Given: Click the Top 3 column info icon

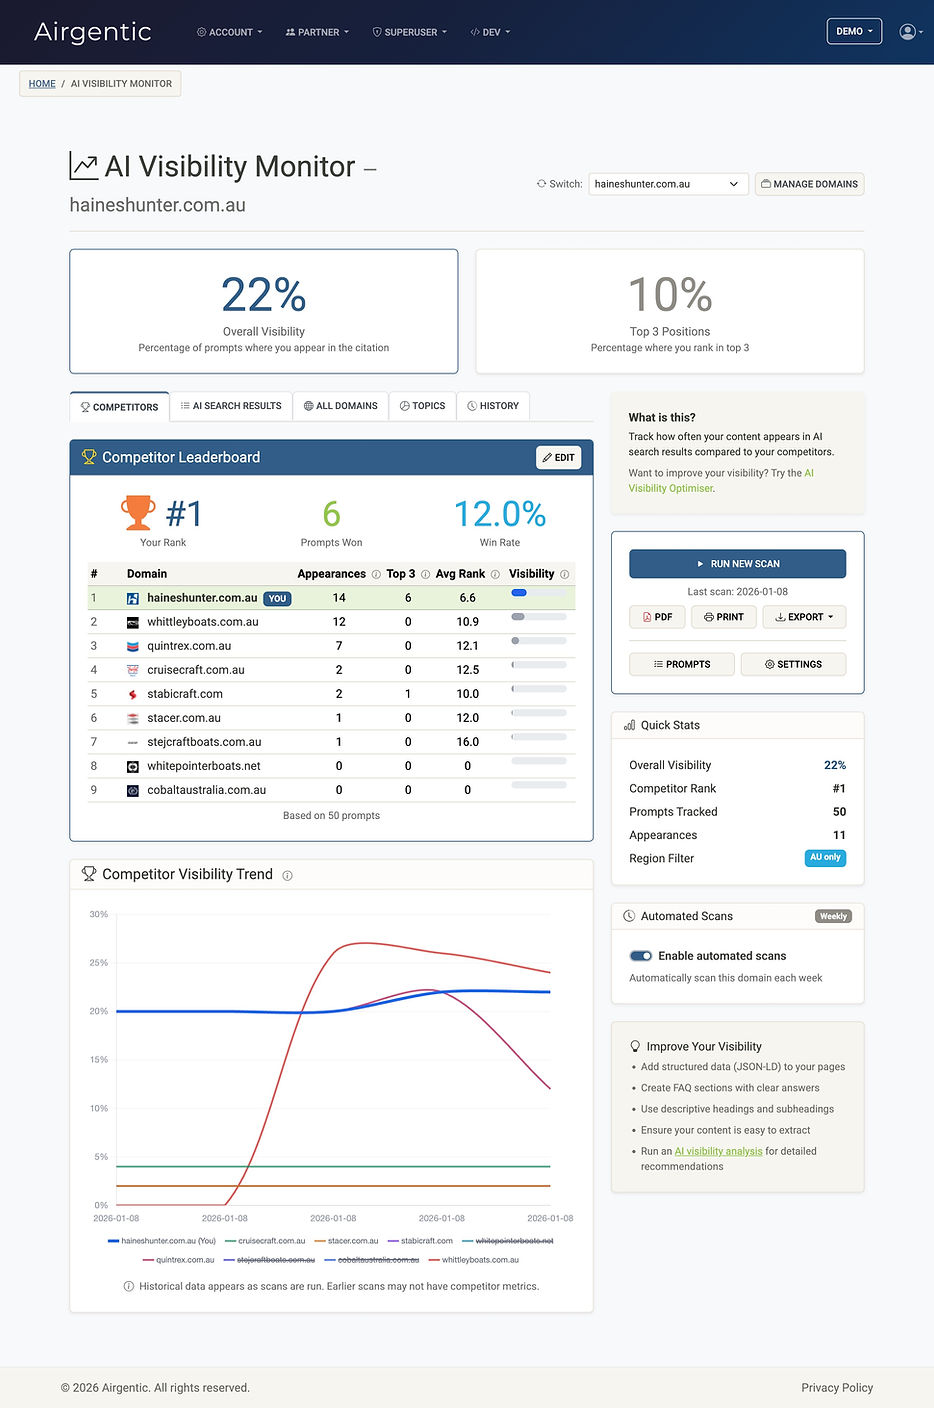Looking at the screenshot, I should click(425, 575).
